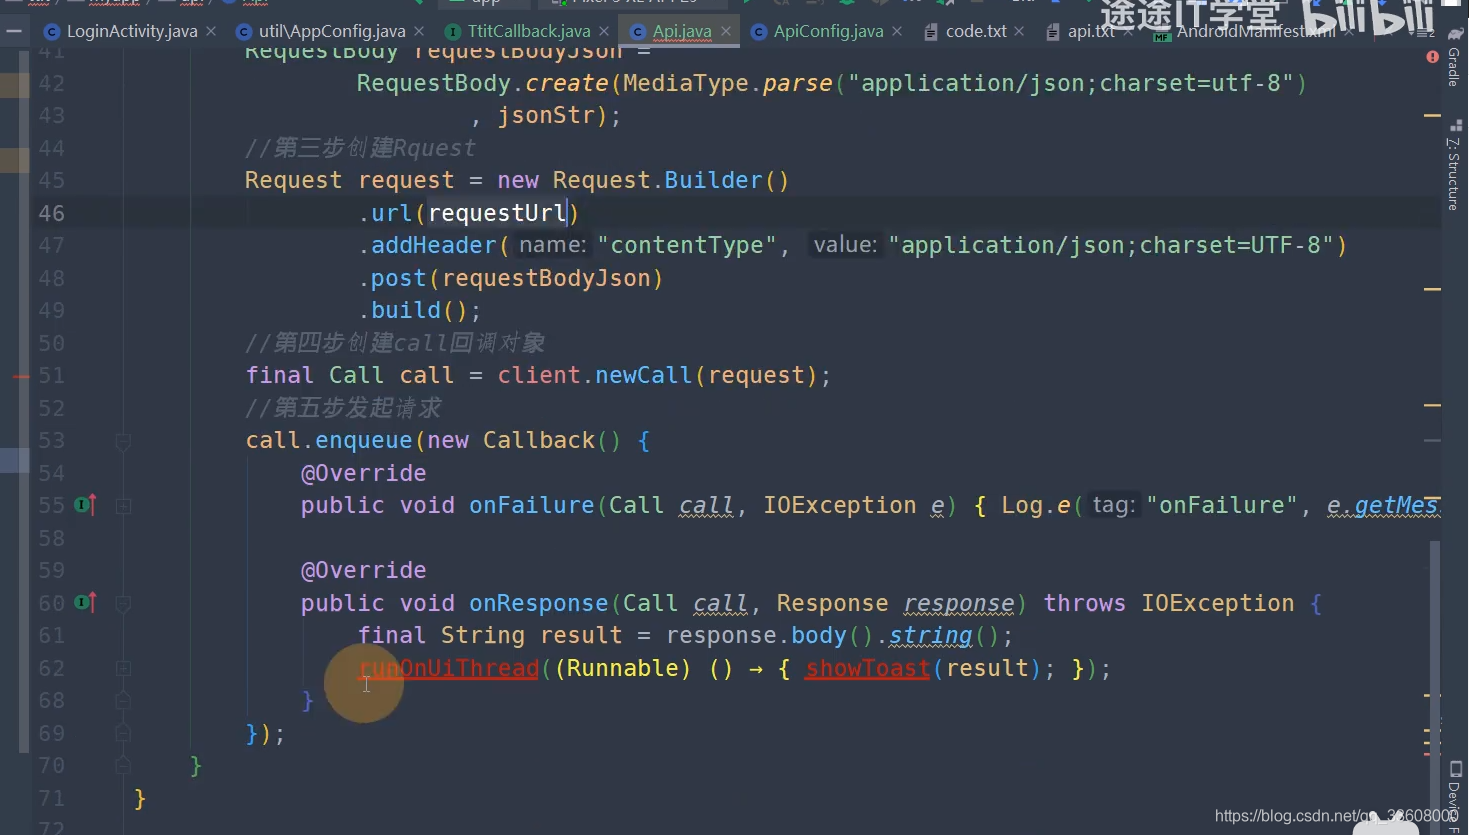Close the code.txt tab
This screenshot has height=835, width=1469.
tap(1019, 31)
